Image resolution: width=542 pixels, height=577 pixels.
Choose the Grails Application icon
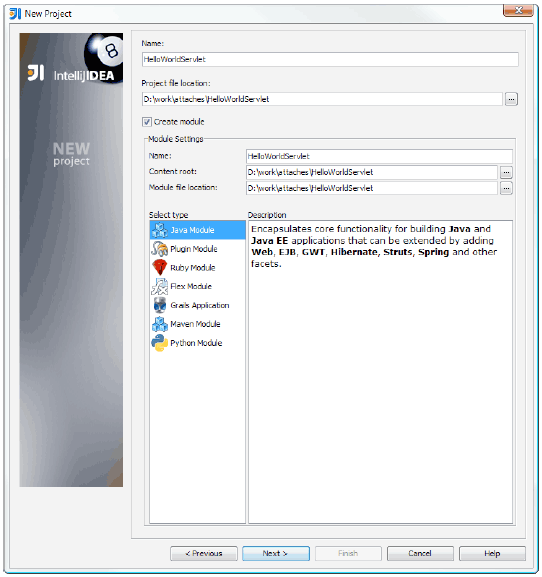[159, 305]
